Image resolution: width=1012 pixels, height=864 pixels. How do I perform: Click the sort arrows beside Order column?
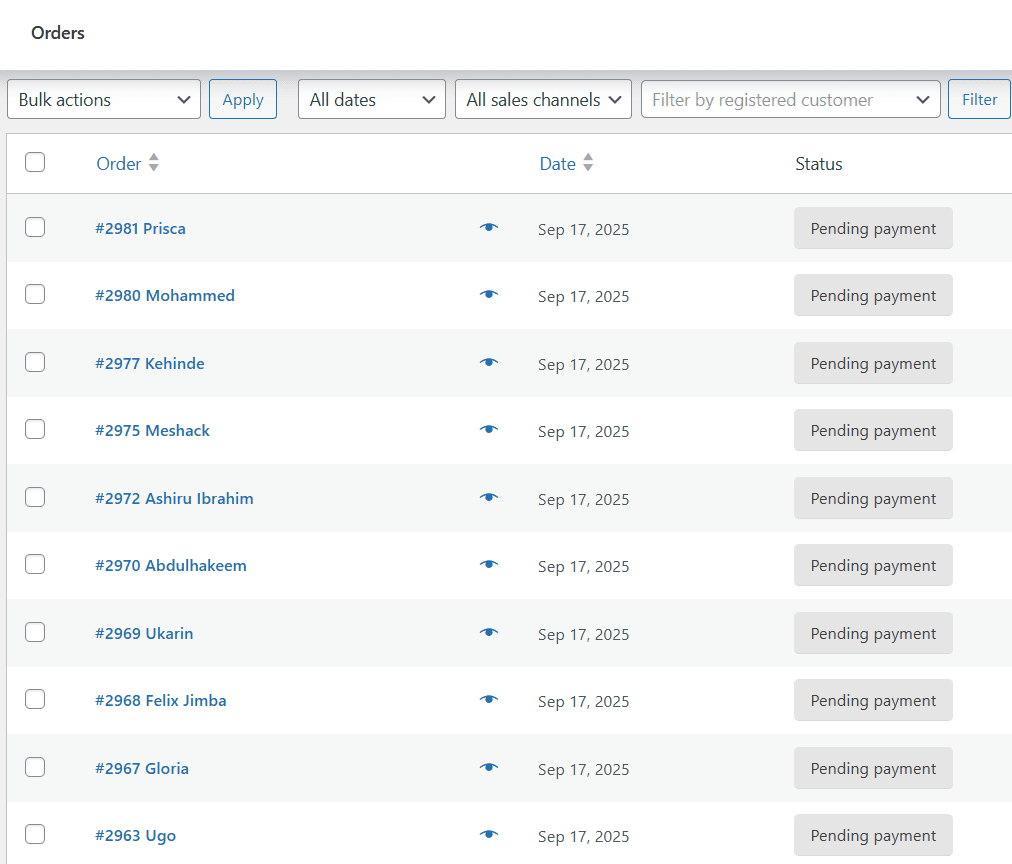coord(154,163)
